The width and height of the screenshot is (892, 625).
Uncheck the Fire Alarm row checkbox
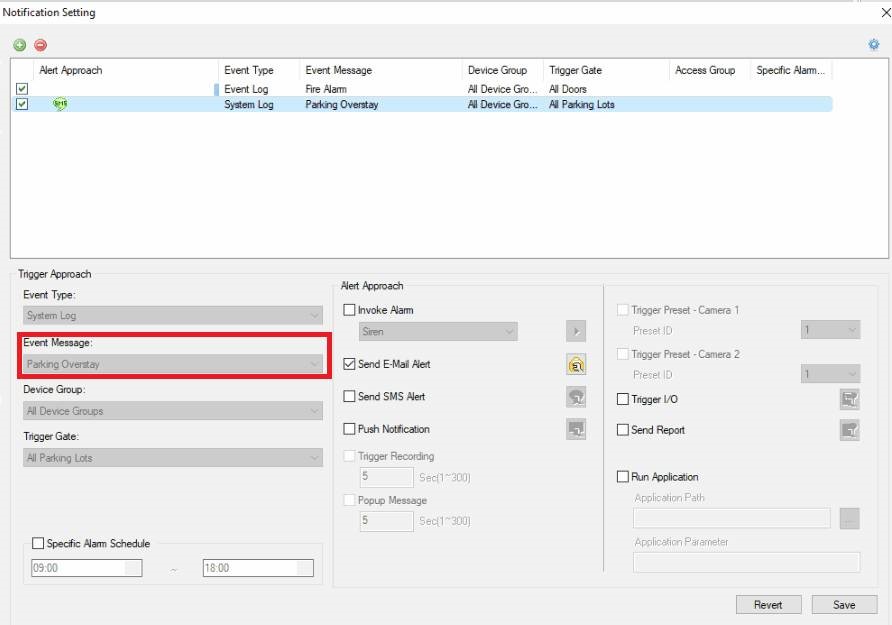[22, 89]
